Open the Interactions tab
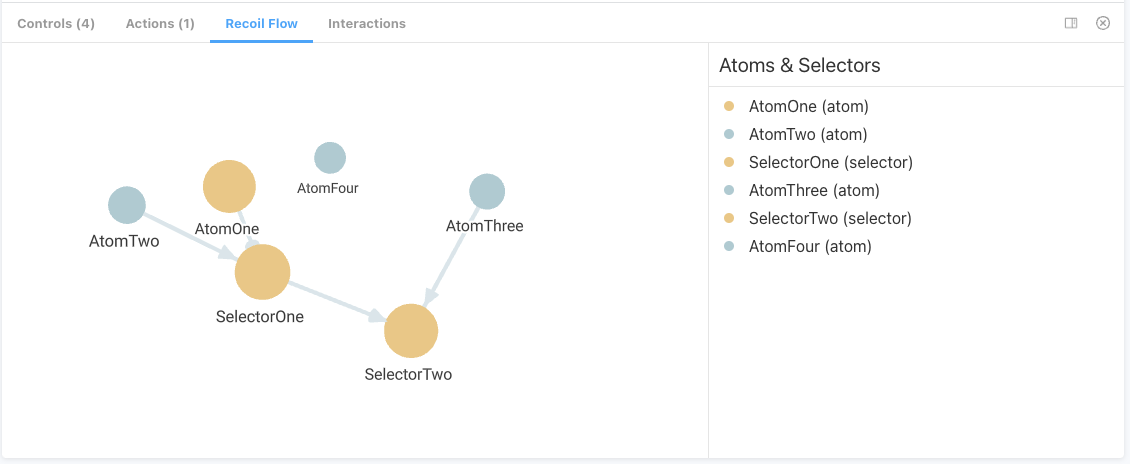Viewport: 1130px width, 464px height. pyautogui.click(x=367, y=24)
